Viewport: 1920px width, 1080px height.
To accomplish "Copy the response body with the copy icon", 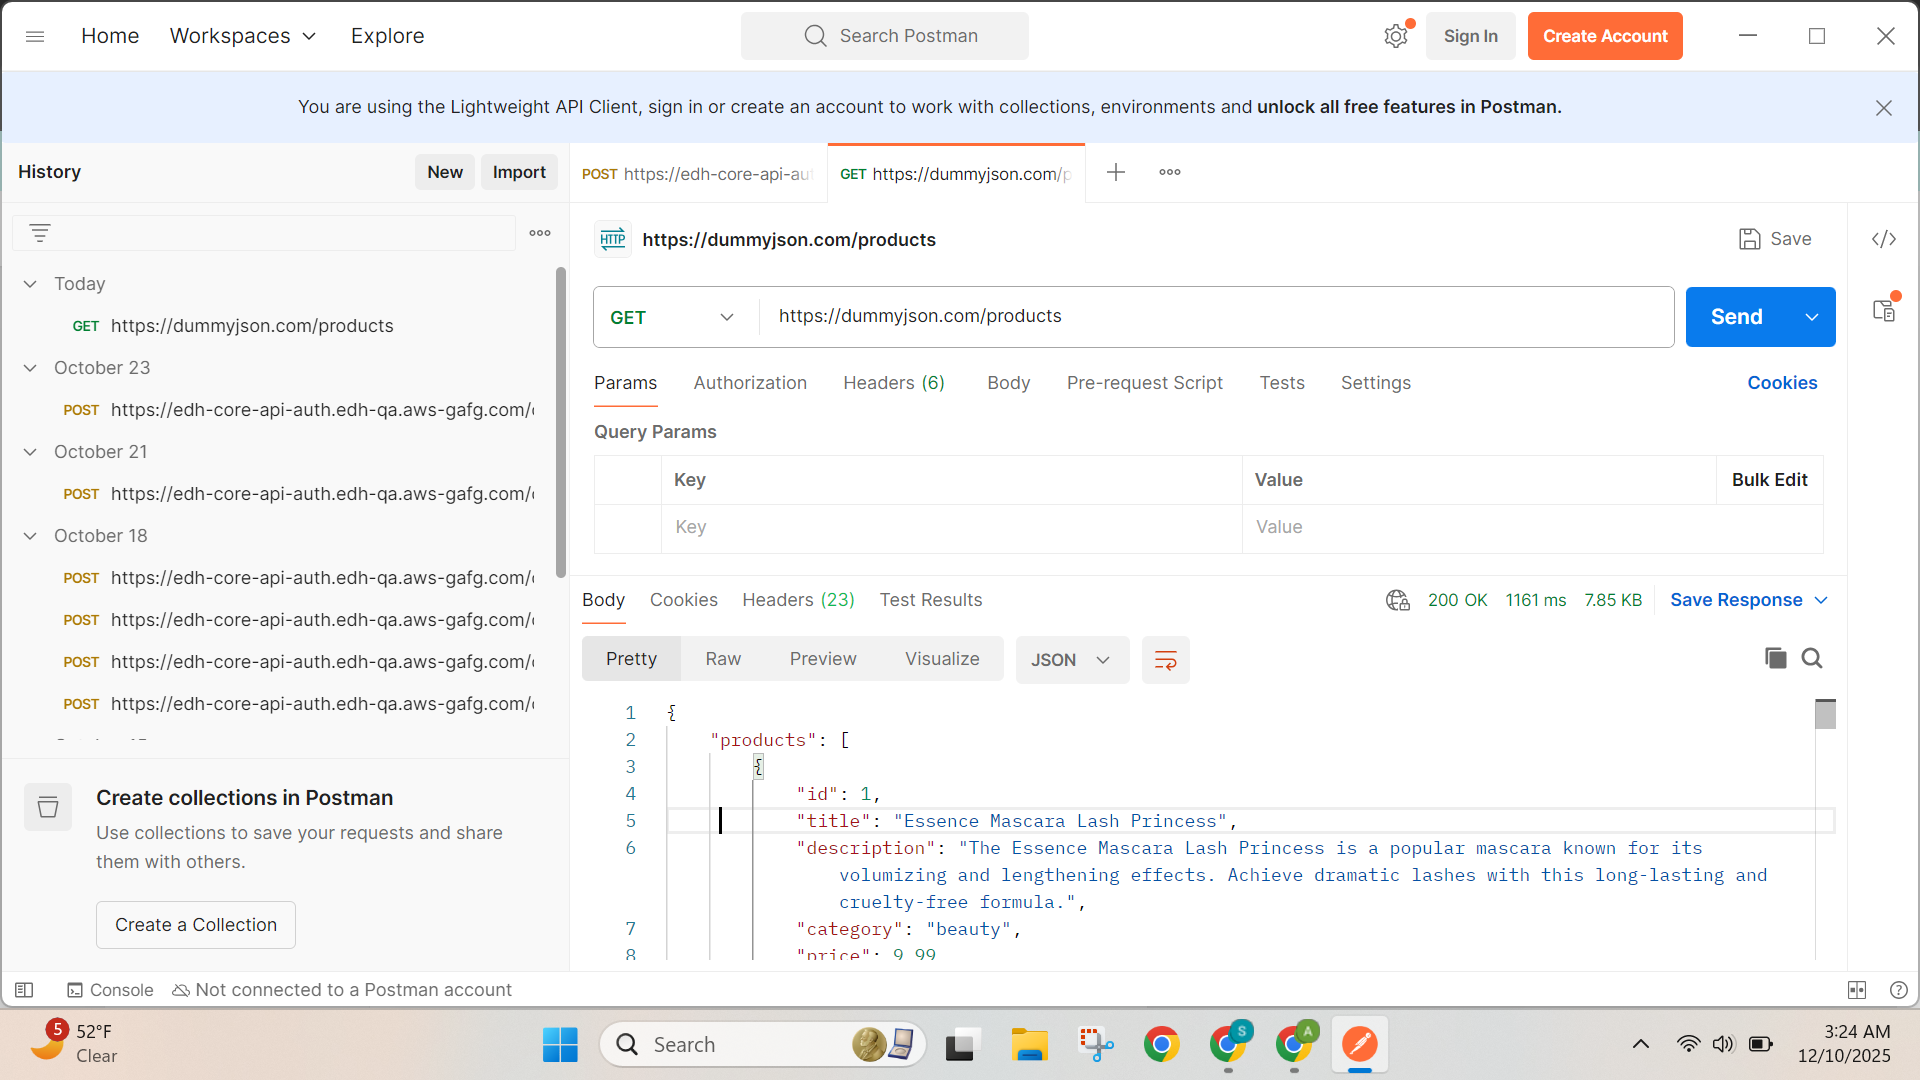I will tap(1775, 658).
